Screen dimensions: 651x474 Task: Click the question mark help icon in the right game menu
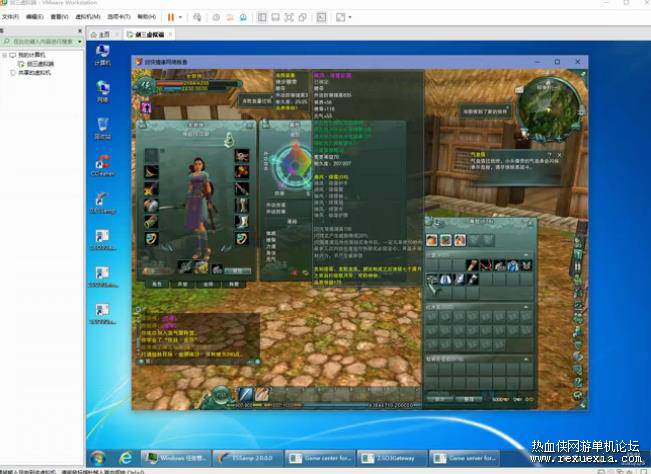pos(578,382)
